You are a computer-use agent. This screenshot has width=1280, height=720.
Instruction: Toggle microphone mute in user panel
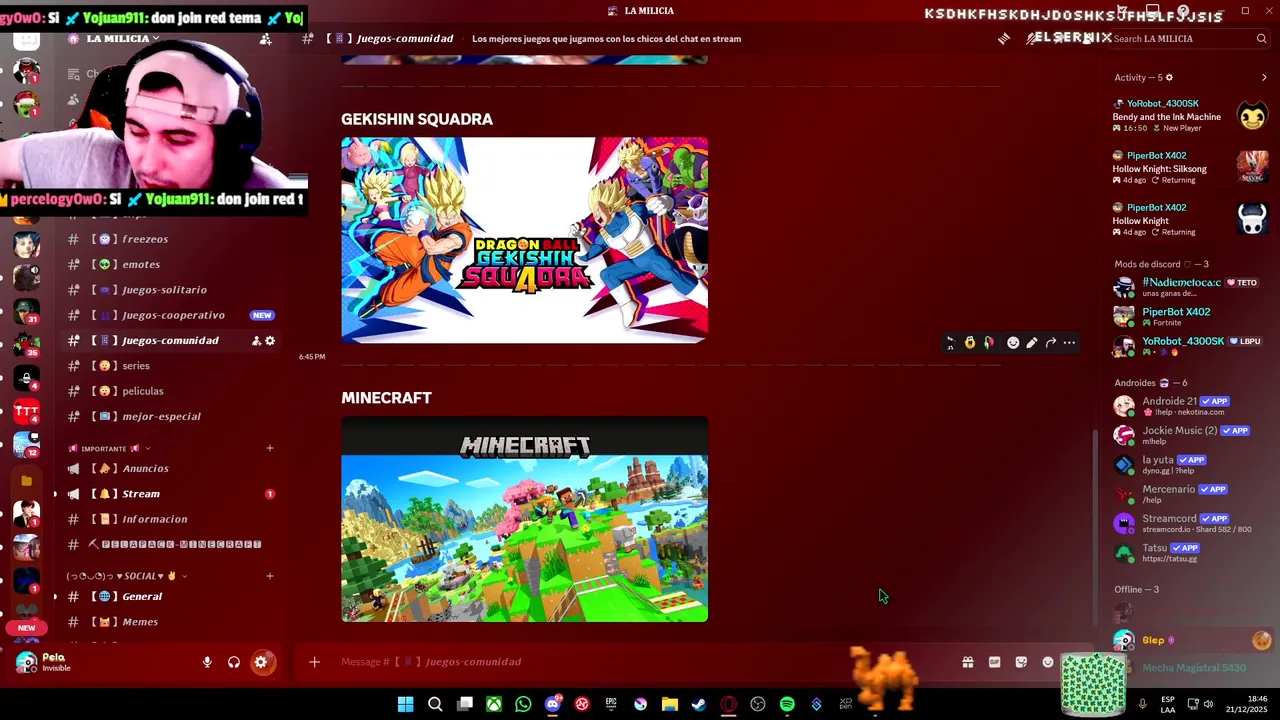click(x=207, y=662)
